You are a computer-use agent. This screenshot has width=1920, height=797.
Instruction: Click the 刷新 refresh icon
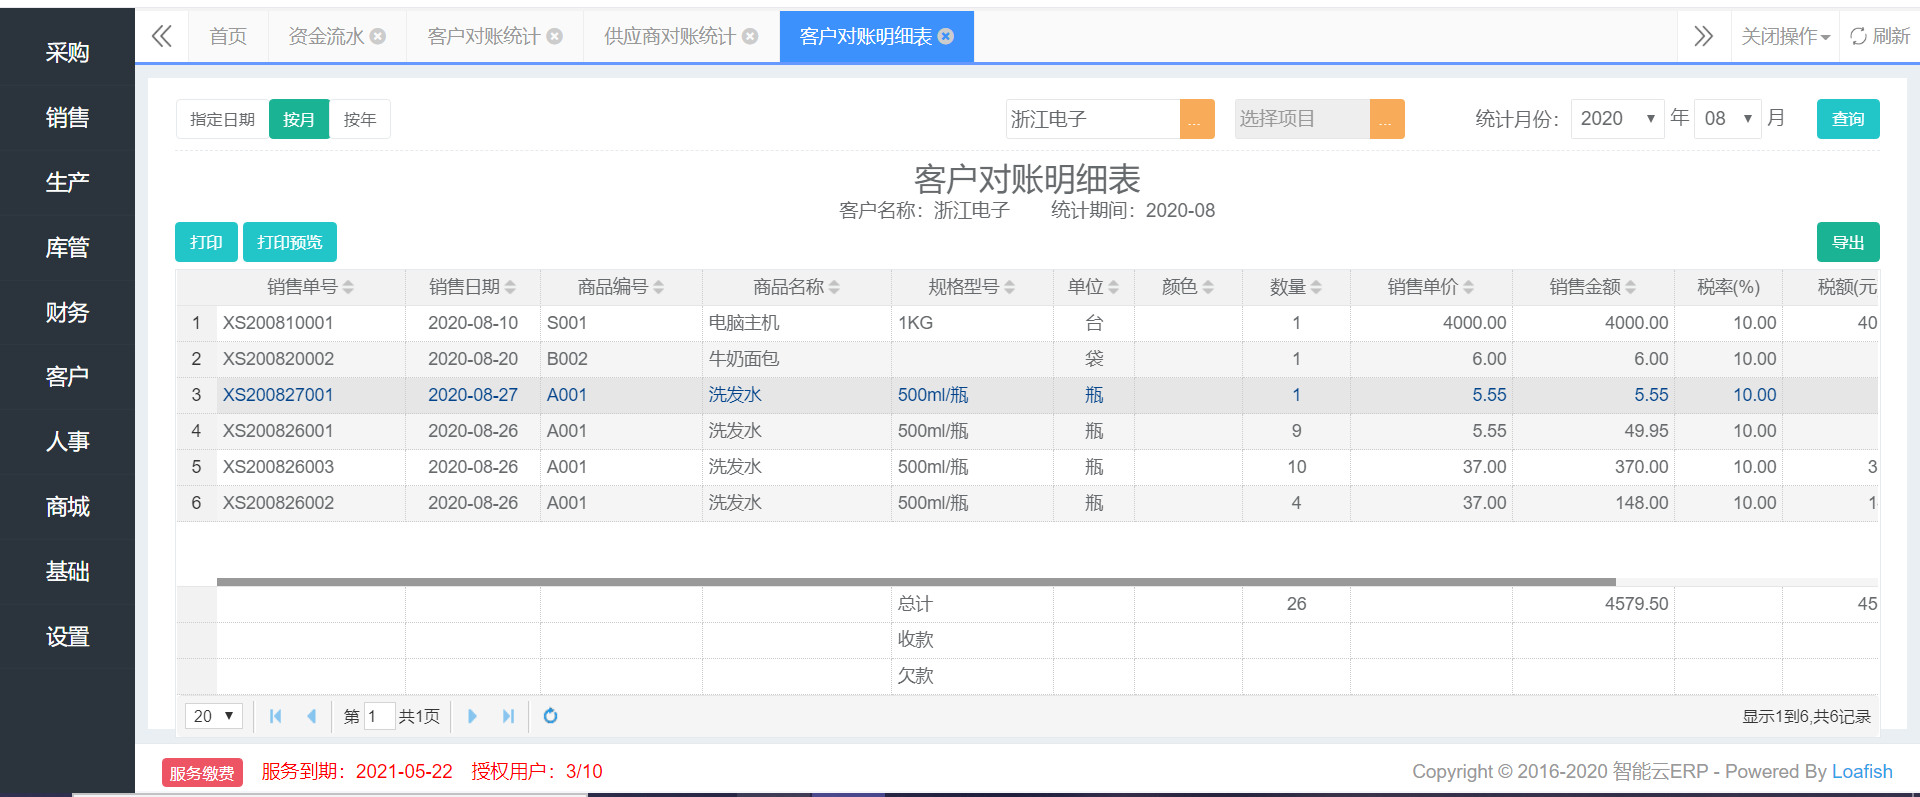1858,36
